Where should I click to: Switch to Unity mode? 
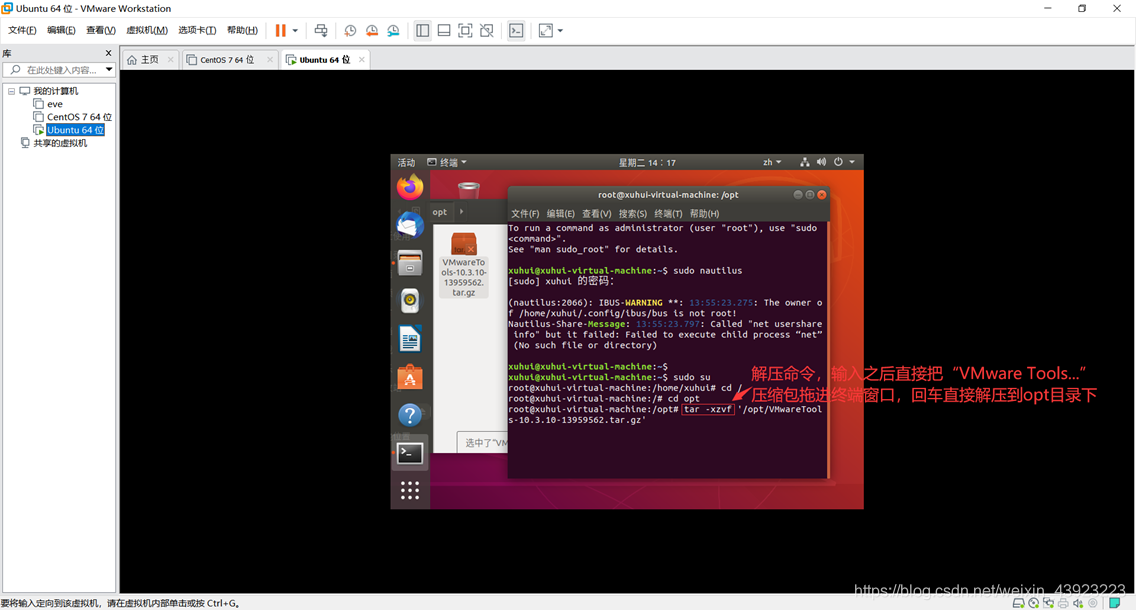[x=487, y=30]
